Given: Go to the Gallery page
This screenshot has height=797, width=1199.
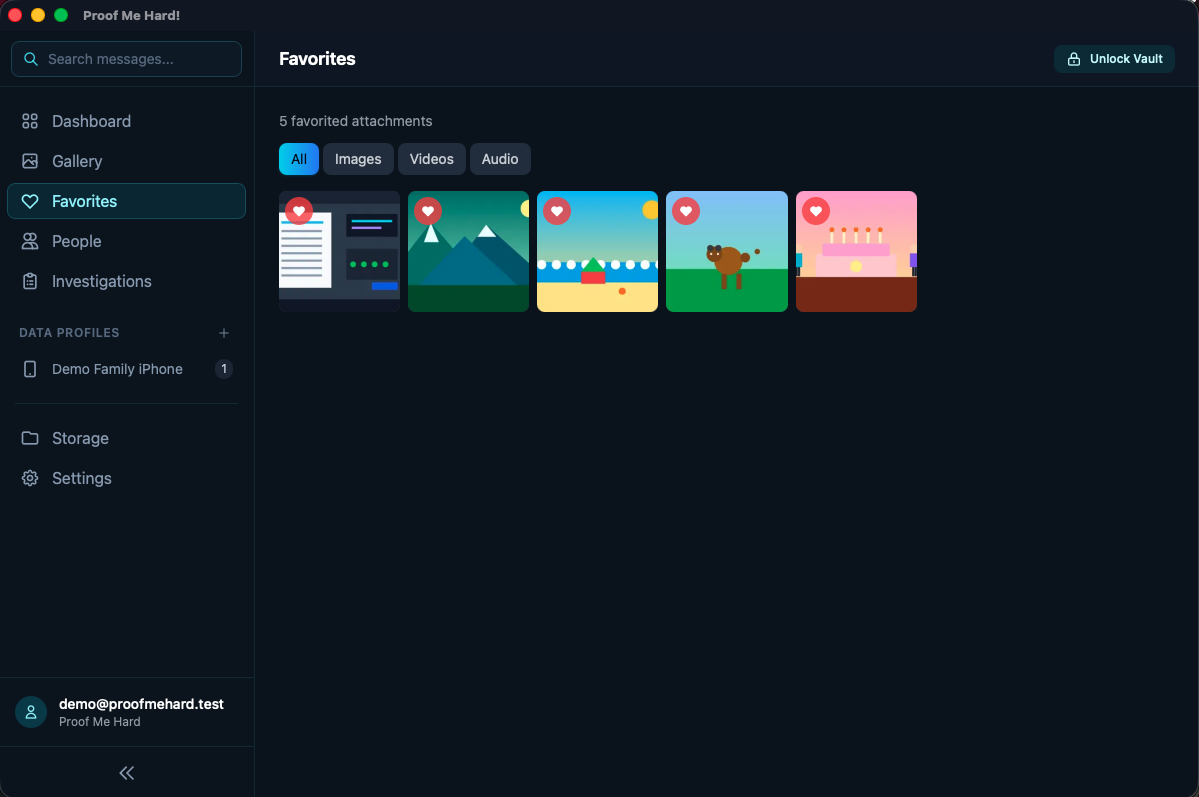Looking at the screenshot, I should coord(126,161).
